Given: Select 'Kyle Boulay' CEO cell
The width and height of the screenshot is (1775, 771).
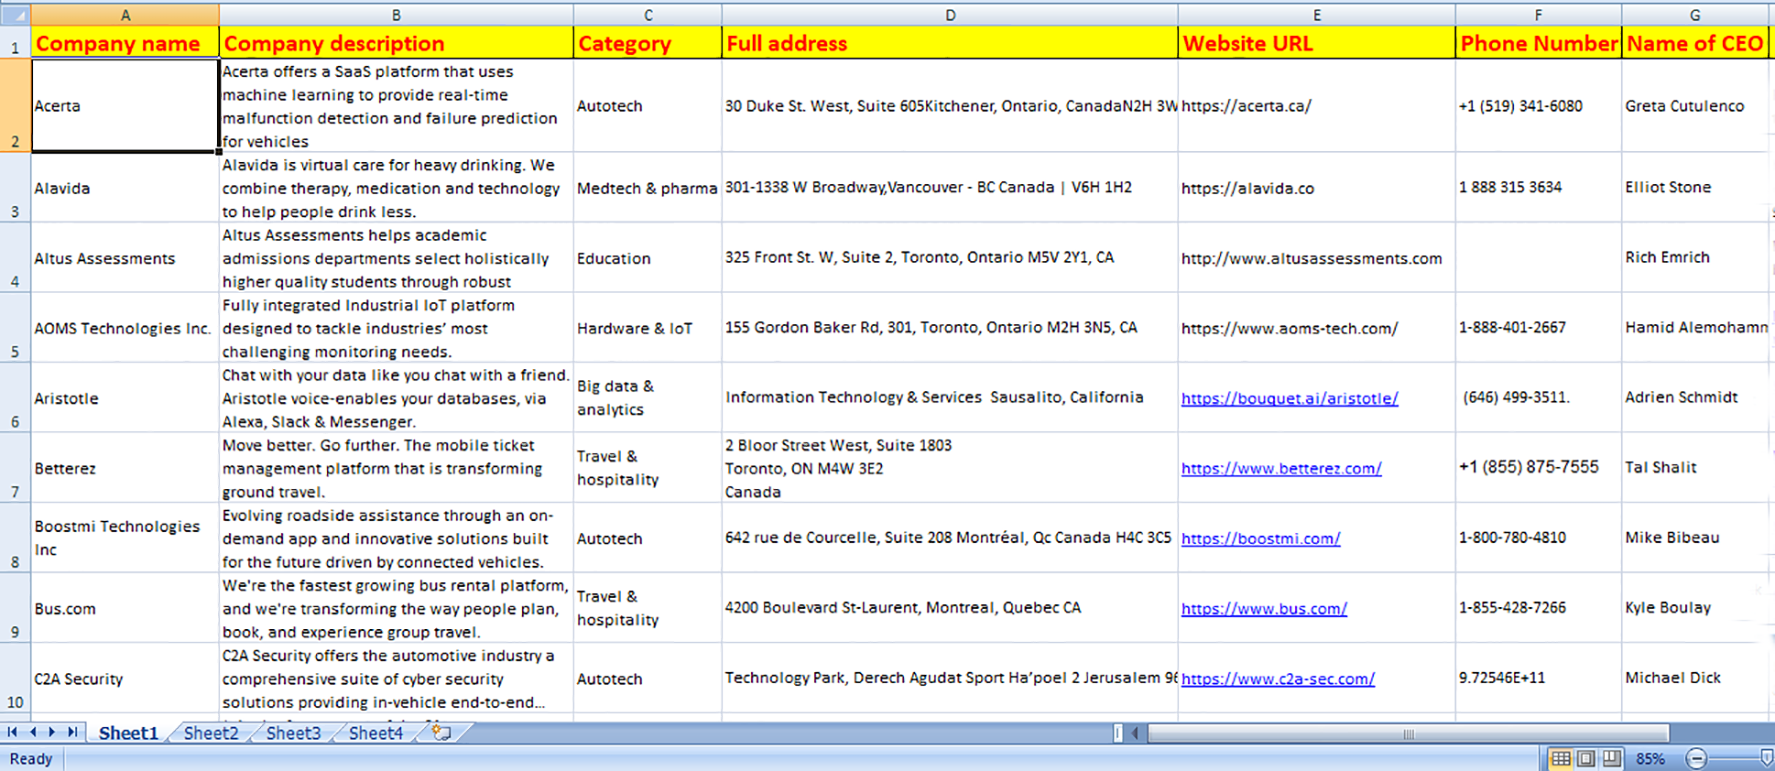Looking at the screenshot, I should [1695, 607].
